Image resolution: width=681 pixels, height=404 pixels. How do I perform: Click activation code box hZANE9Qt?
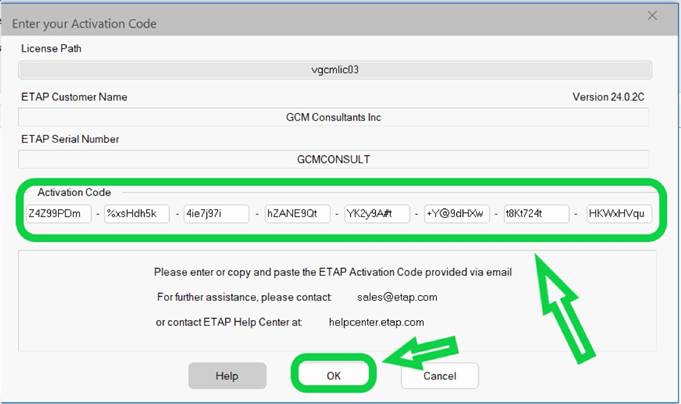coord(297,214)
